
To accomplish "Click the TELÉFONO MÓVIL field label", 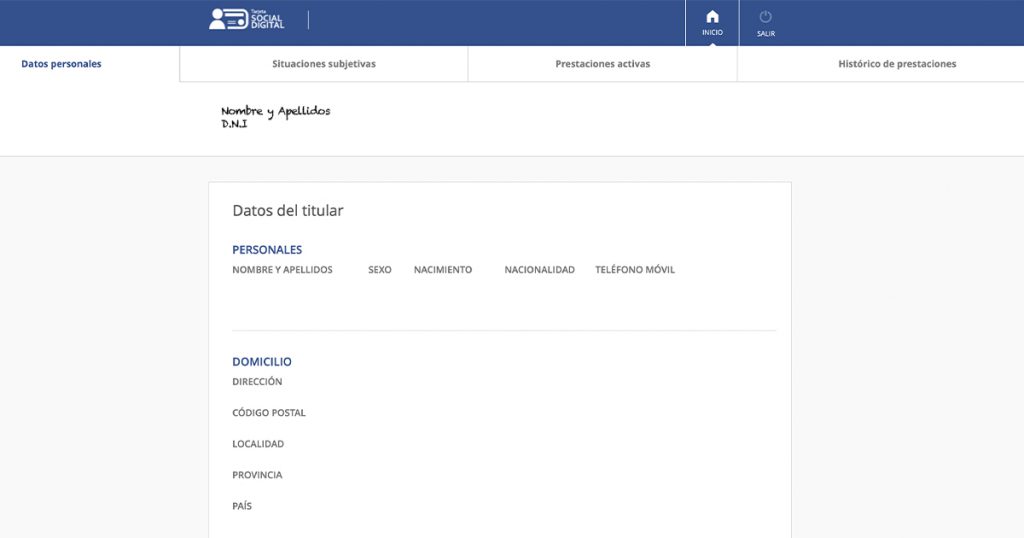I will [635, 270].
